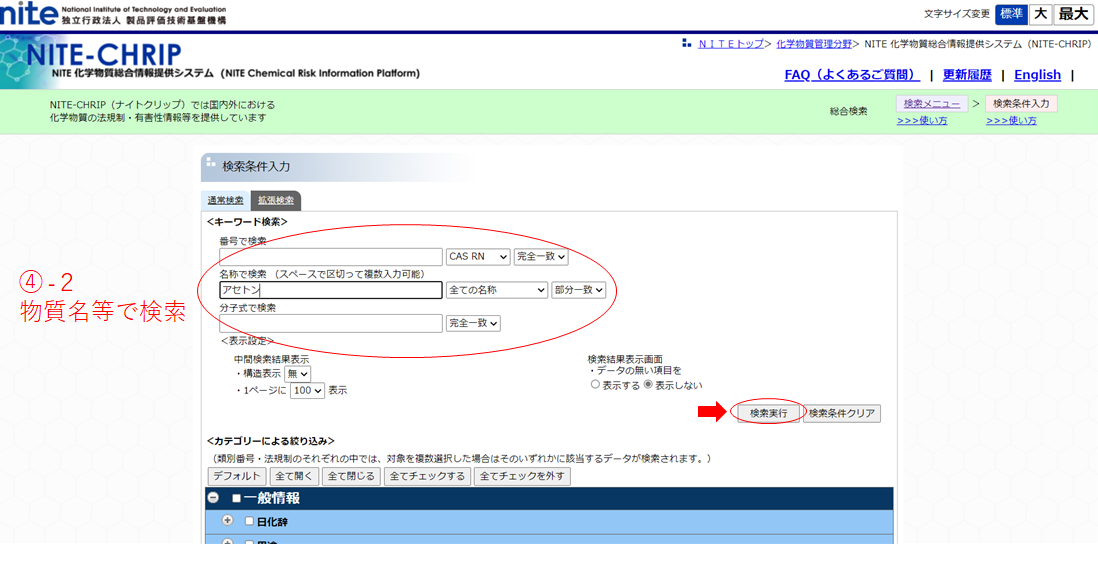
Task: Set font size to 最大
Action: [1073, 14]
